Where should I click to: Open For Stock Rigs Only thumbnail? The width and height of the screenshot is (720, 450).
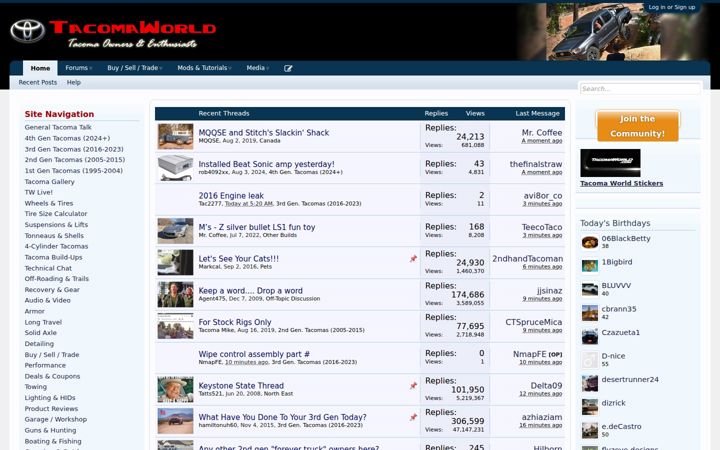tap(175, 326)
